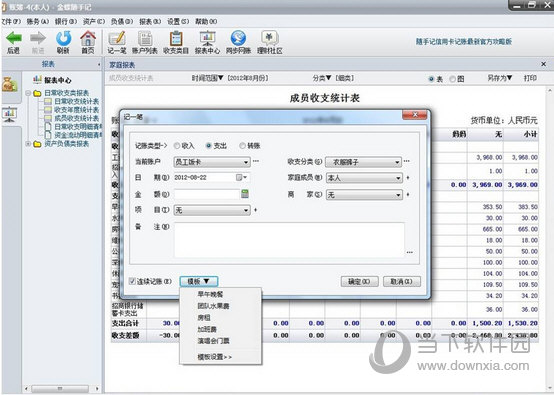
Task: Open the 理财社区 community chat icon
Action: [270, 38]
